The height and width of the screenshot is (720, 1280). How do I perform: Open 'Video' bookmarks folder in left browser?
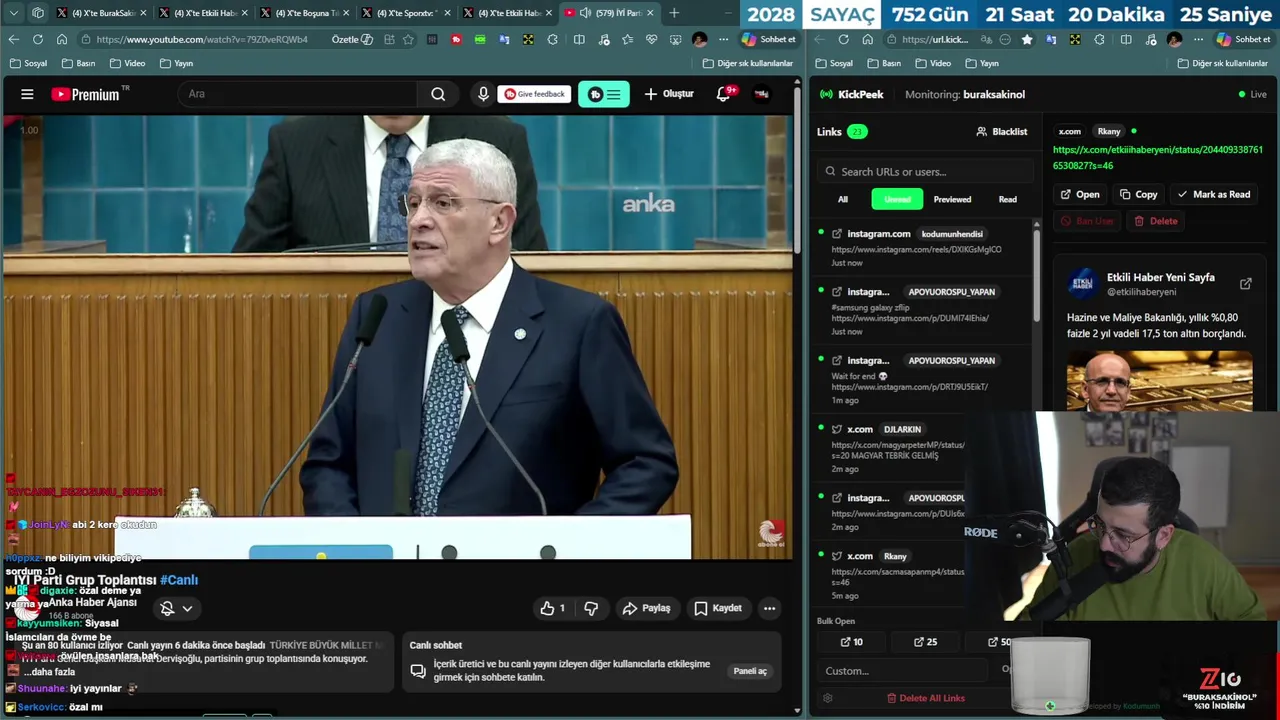(127, 63)
